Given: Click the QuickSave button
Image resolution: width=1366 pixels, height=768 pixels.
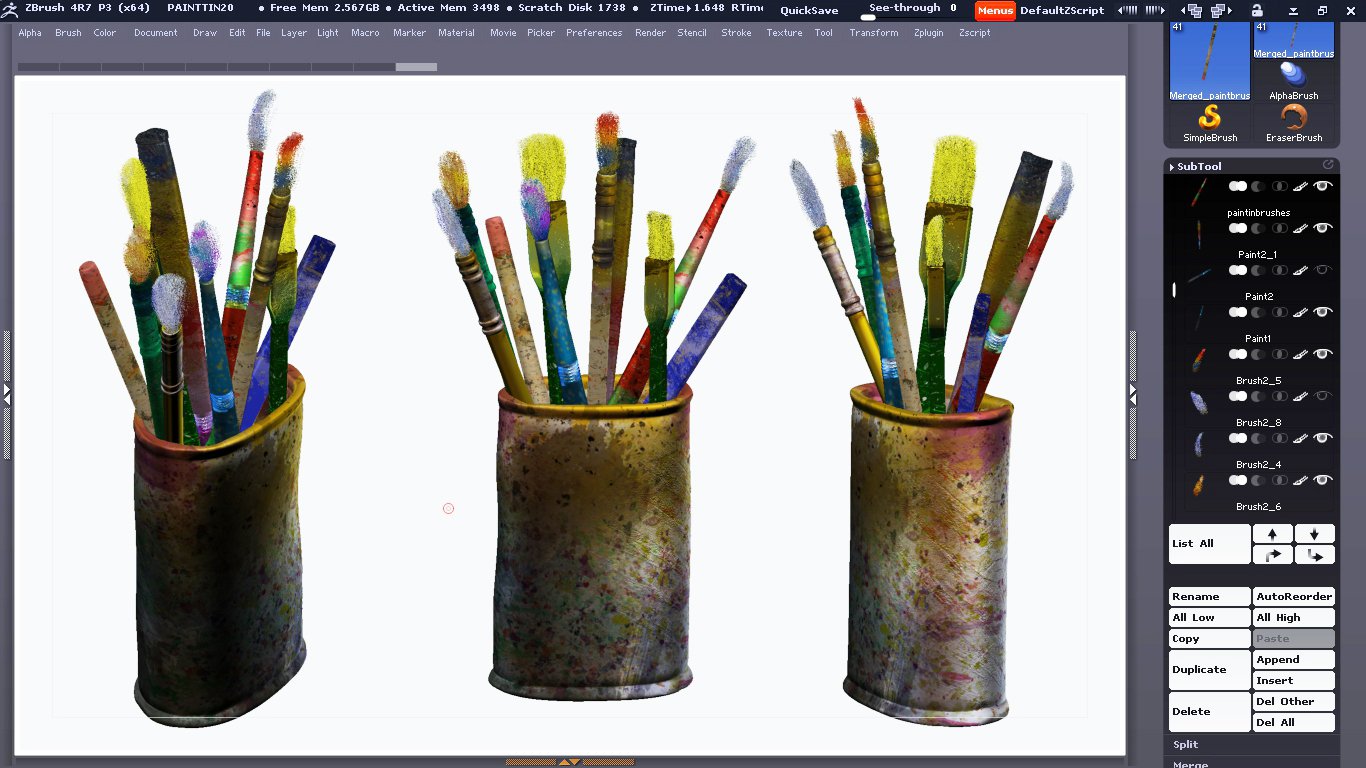Looking at the screenshot, I should (x=809, y=10).
